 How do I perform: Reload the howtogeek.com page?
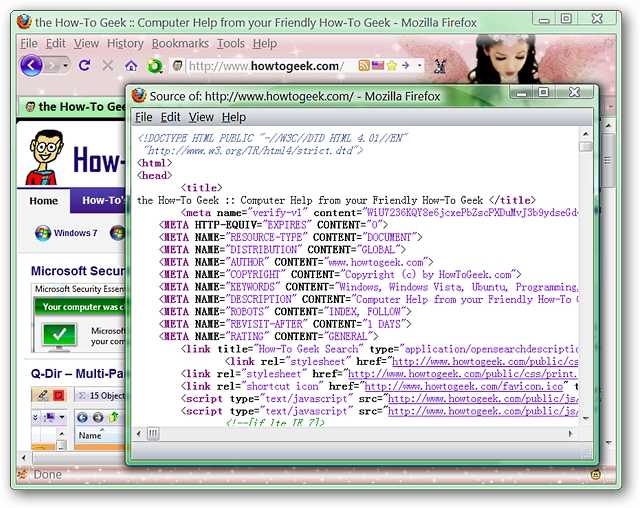85,65
